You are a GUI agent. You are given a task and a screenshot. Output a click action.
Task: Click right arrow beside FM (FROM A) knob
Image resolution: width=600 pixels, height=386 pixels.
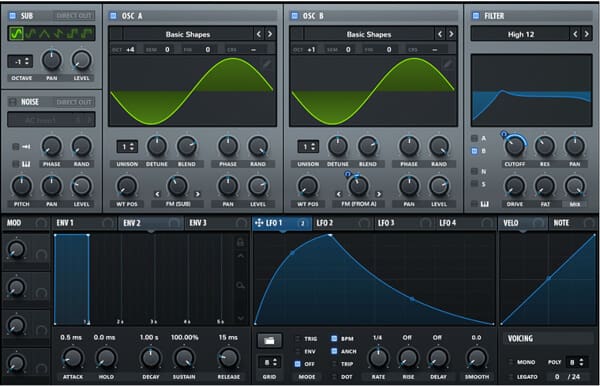pos(379,194)
